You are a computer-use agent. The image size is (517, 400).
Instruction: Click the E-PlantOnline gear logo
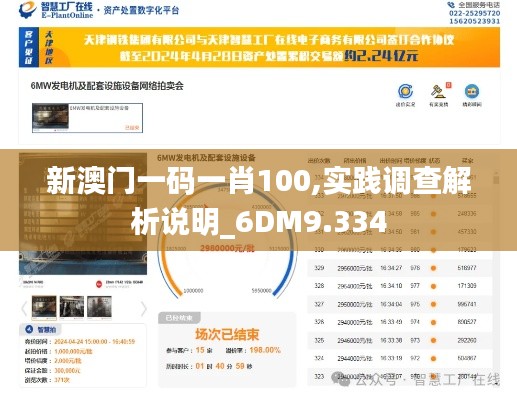(x=28, y=10)
